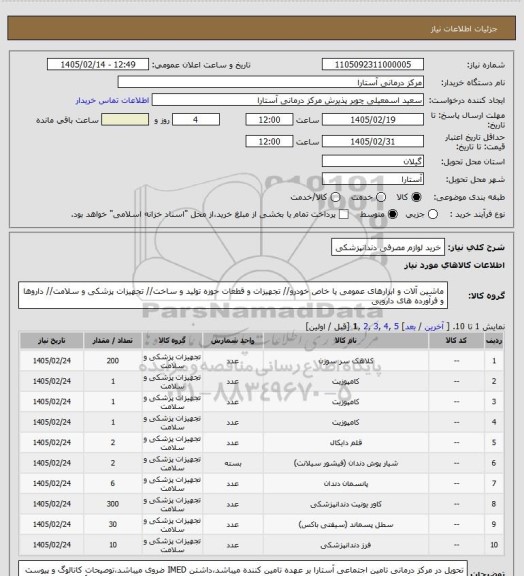
Task: Click the announcement date field 1405/02/14 - 12:49
Action: pyautogui.click(x=98, y=64)
